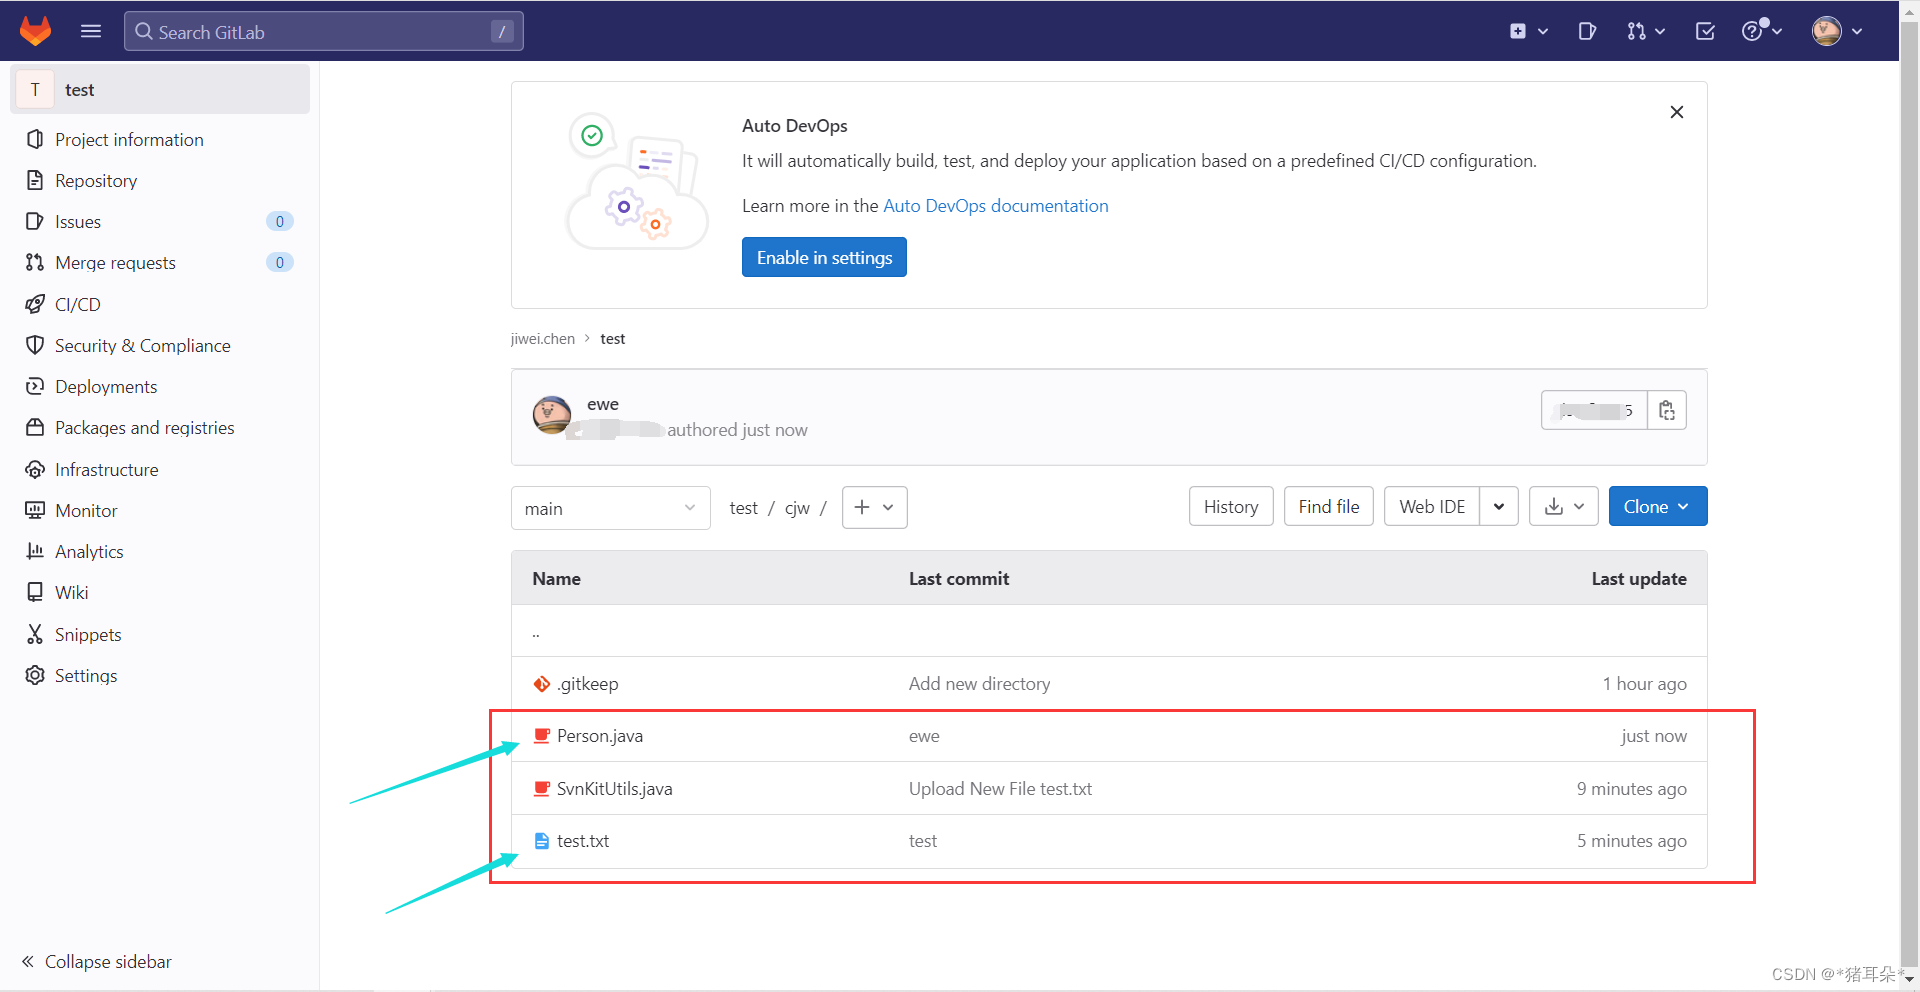Click the GitLab fox logo
Viewport: 1920px width, 992px height.
coord(36,31)
